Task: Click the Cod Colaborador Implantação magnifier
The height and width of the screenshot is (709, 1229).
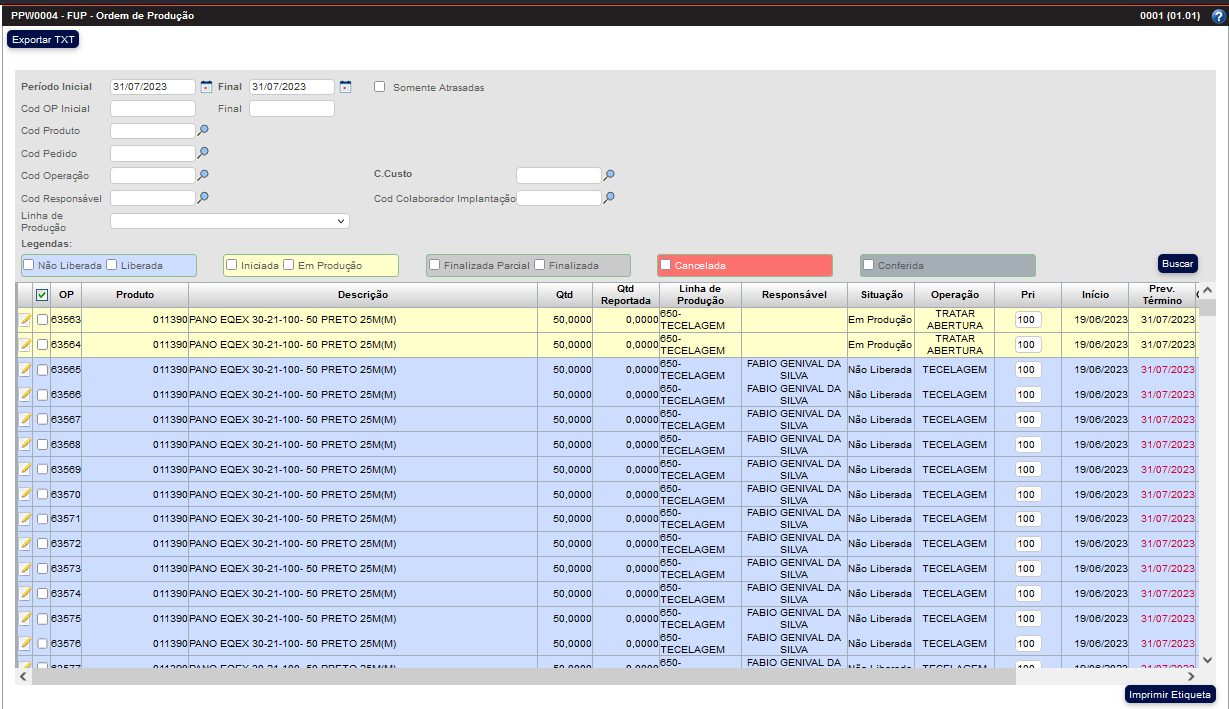Action: pyautogui.click(x=609, y=198)
